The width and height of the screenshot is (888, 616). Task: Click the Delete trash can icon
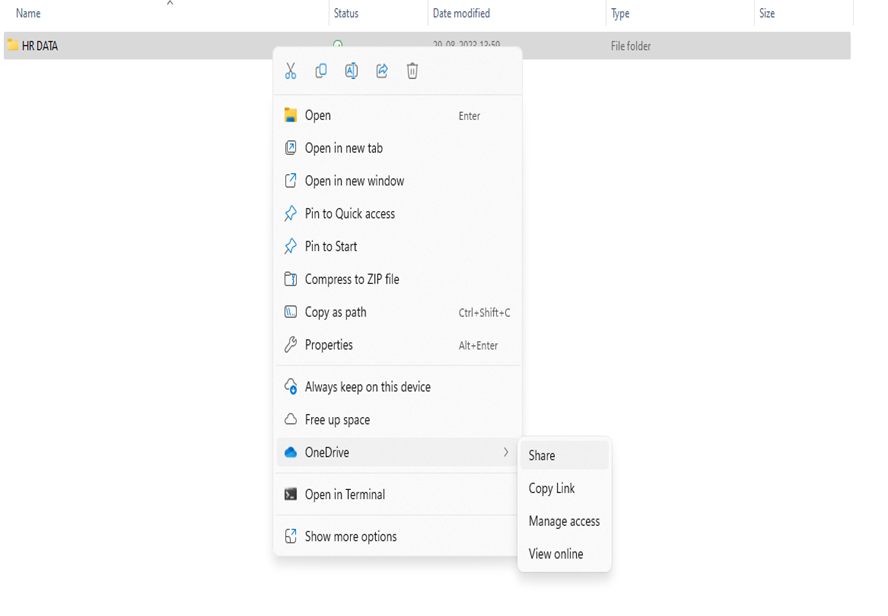coord(412,71)
